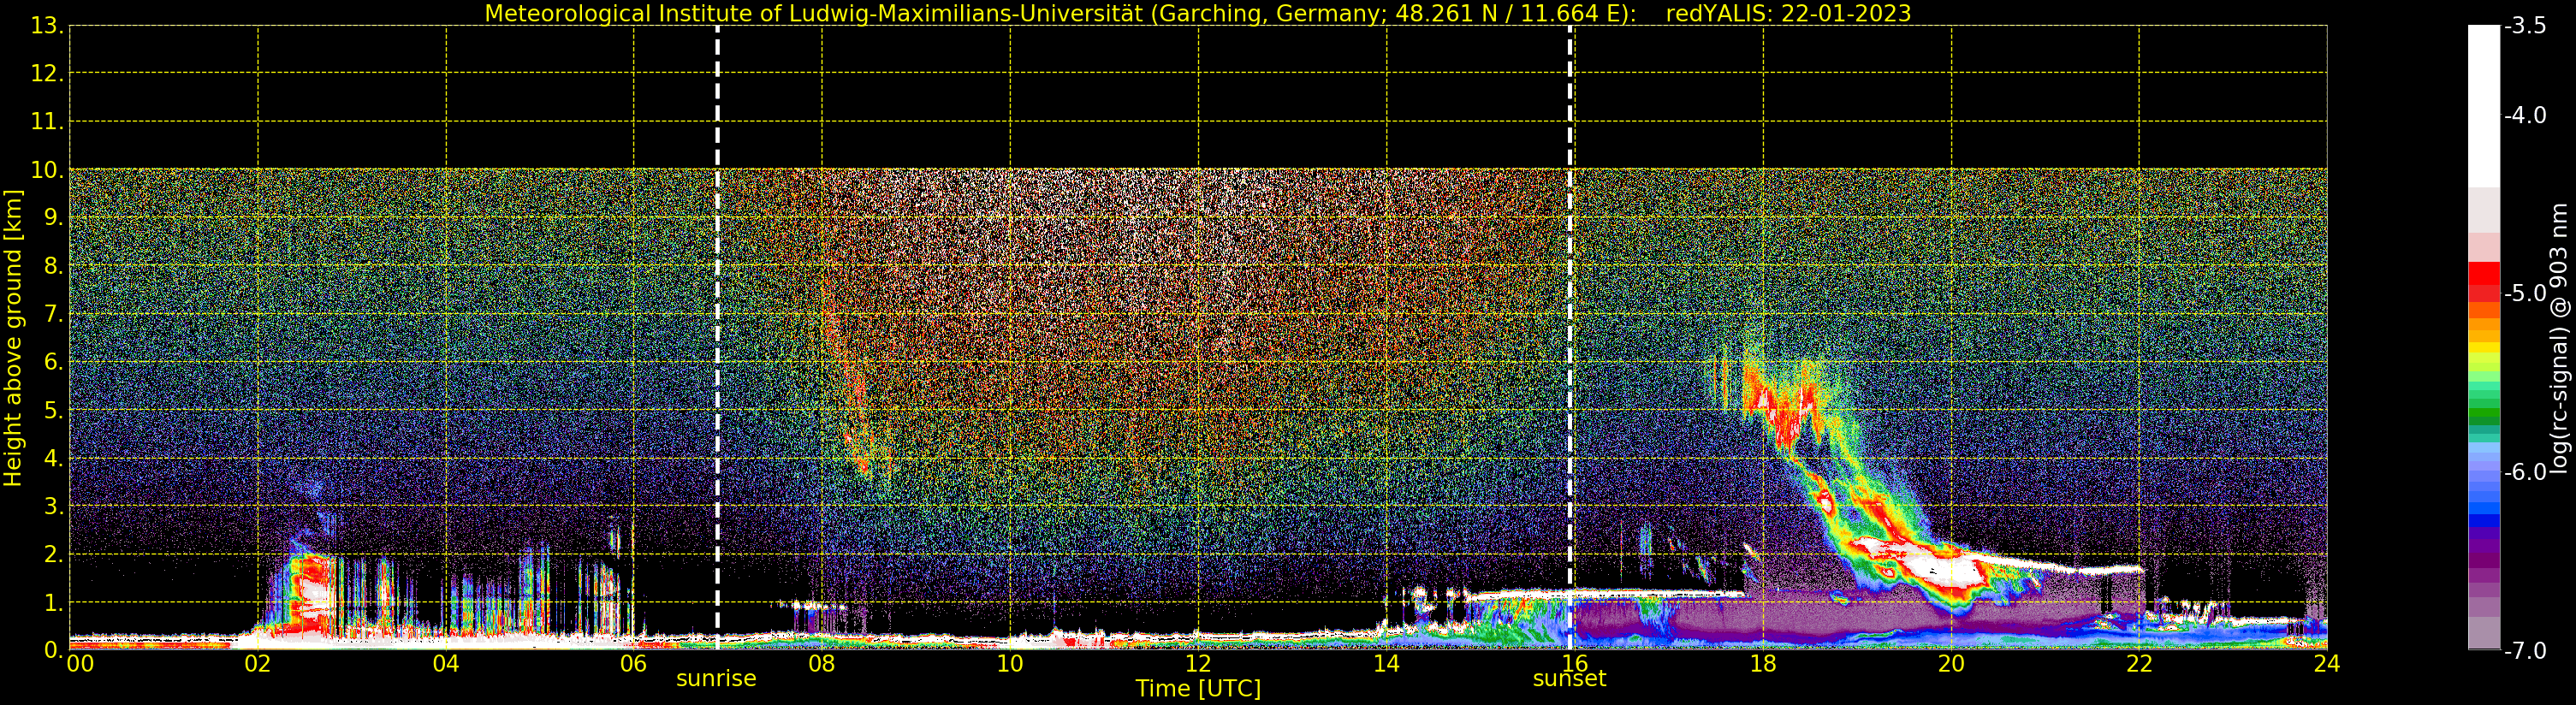Click the '24' time axis tick label
Image resolution: width=2576 pixels, height=705 pixels.
(2327, 663)
